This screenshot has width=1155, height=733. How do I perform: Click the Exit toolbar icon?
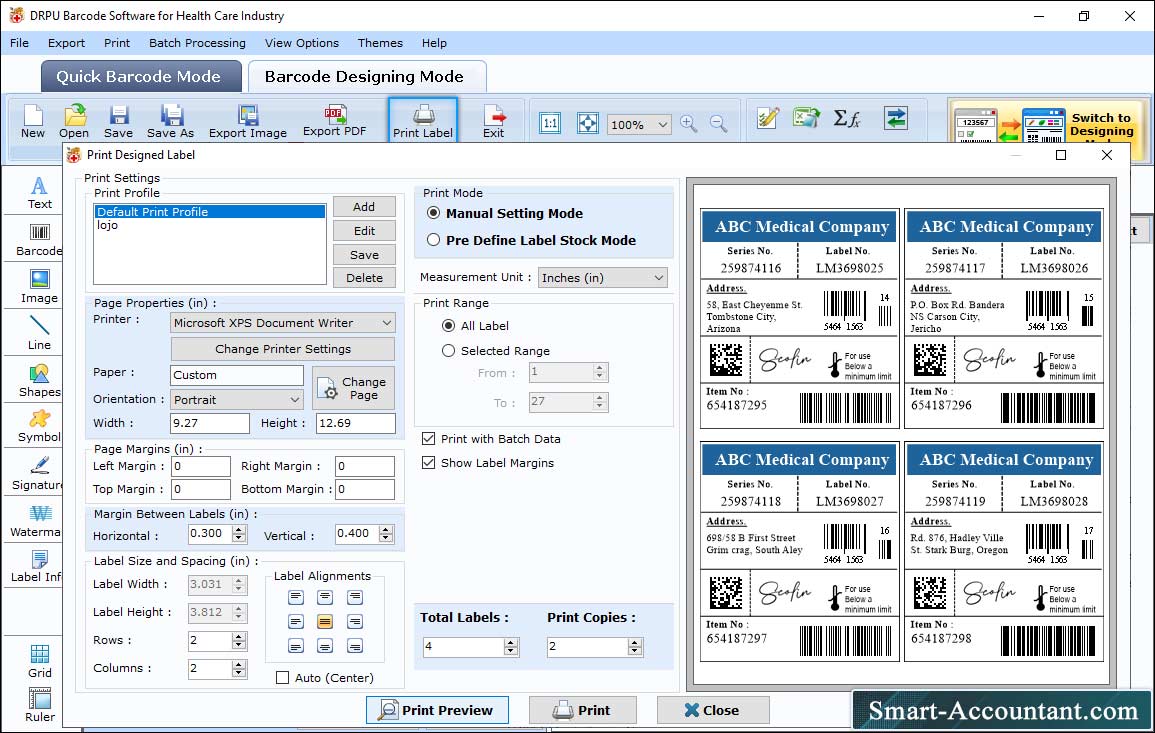[494, 121]
